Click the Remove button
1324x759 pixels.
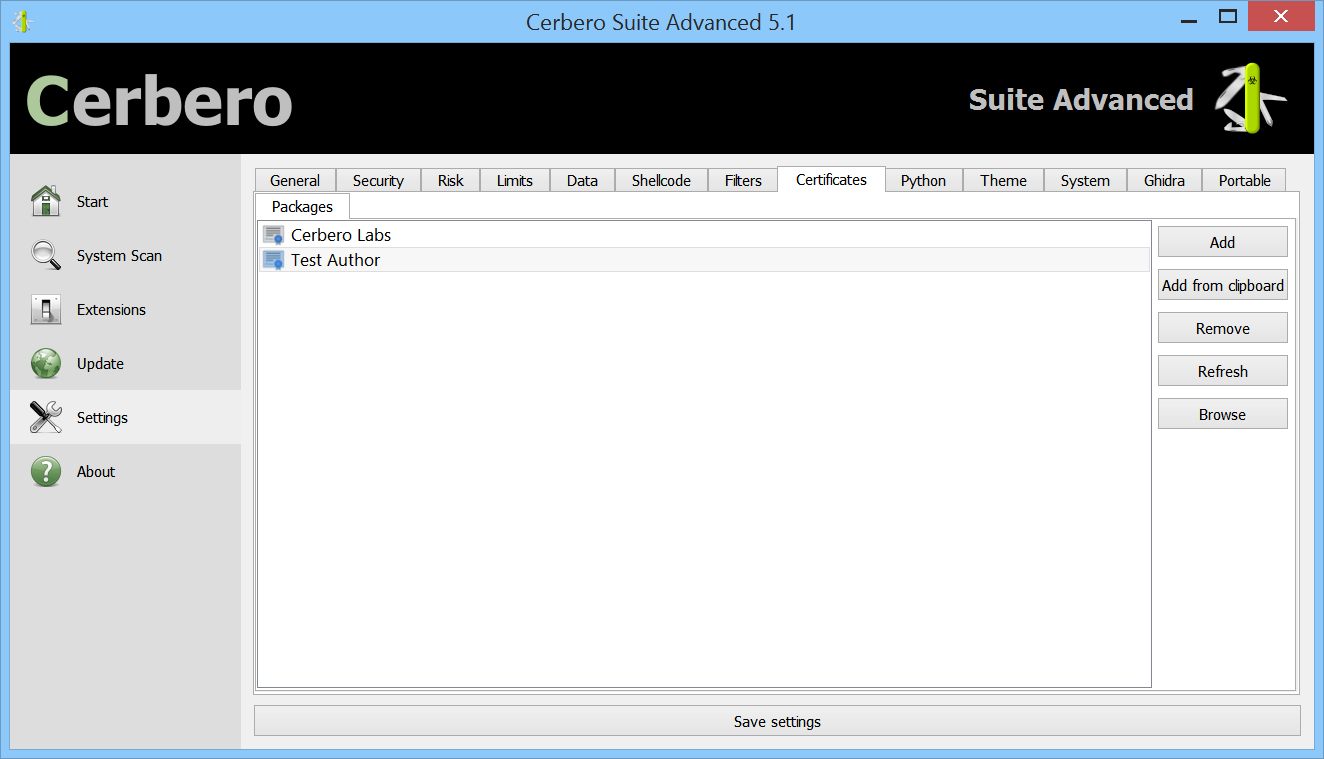tap(1222, 328)
